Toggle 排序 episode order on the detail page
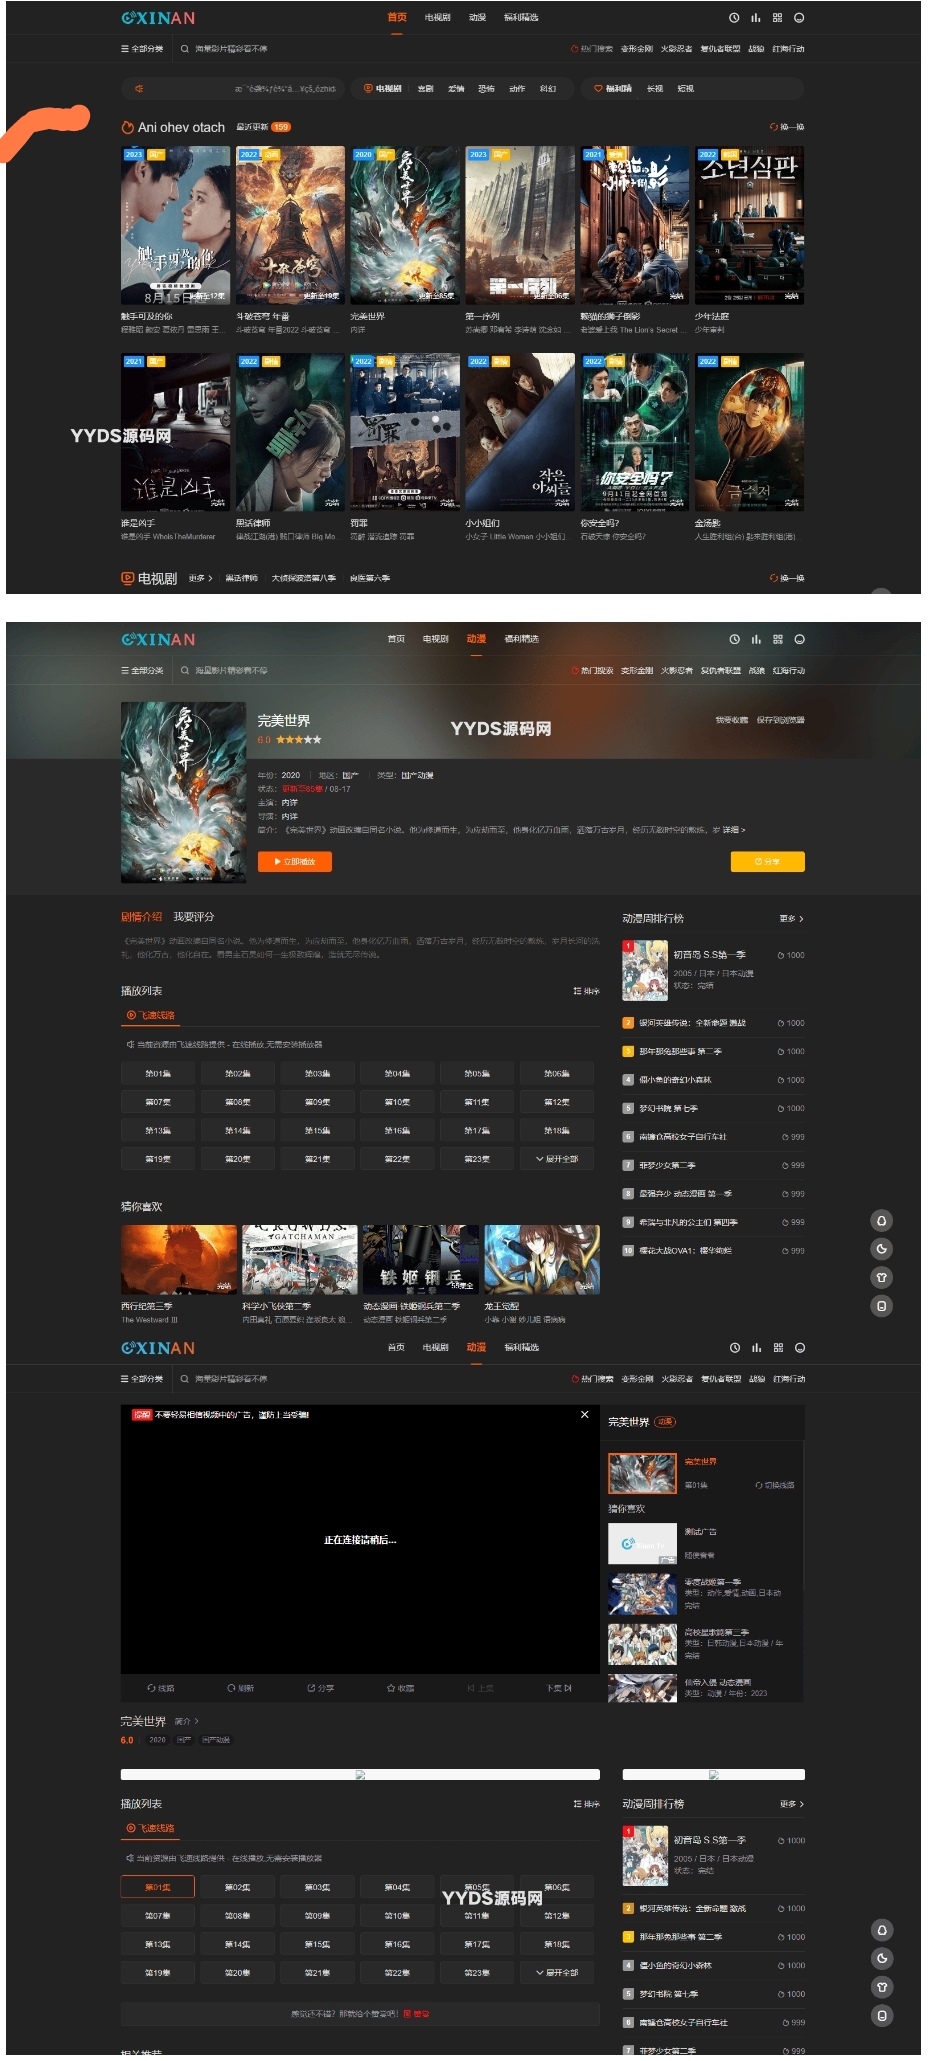This screenshot has width=932, height=2061. [587, 991]
